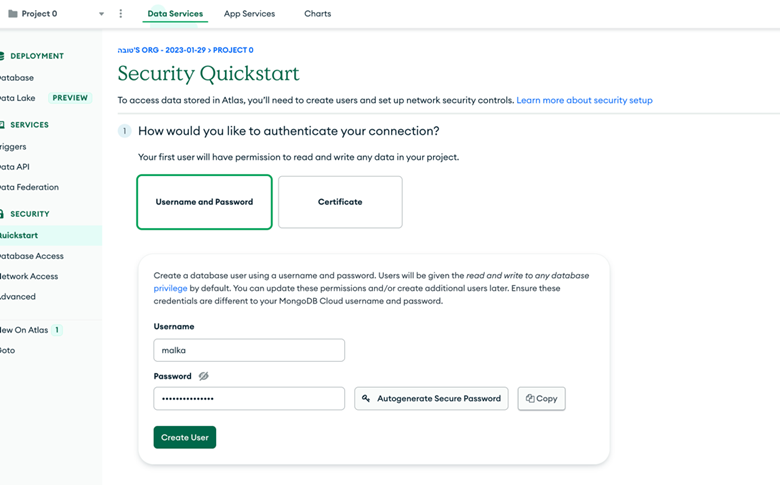Image resolution: width=780 pixels, height=485 pixels.
Task: Click the privilege hyperlink
Action: [x=170, y=288]
